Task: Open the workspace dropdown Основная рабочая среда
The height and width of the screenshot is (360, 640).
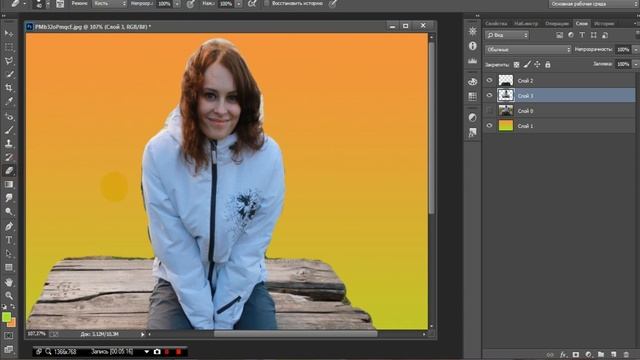Action: 594,4
